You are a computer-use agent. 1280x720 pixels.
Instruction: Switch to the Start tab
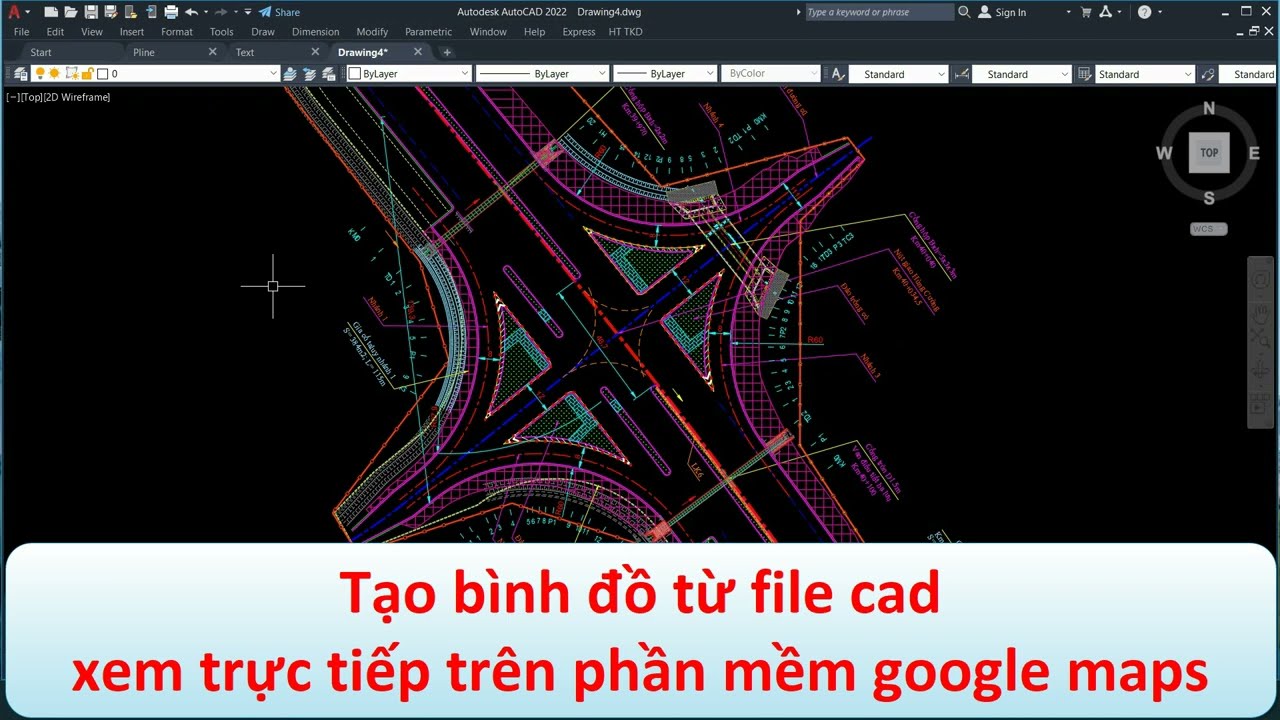(41, 52)
